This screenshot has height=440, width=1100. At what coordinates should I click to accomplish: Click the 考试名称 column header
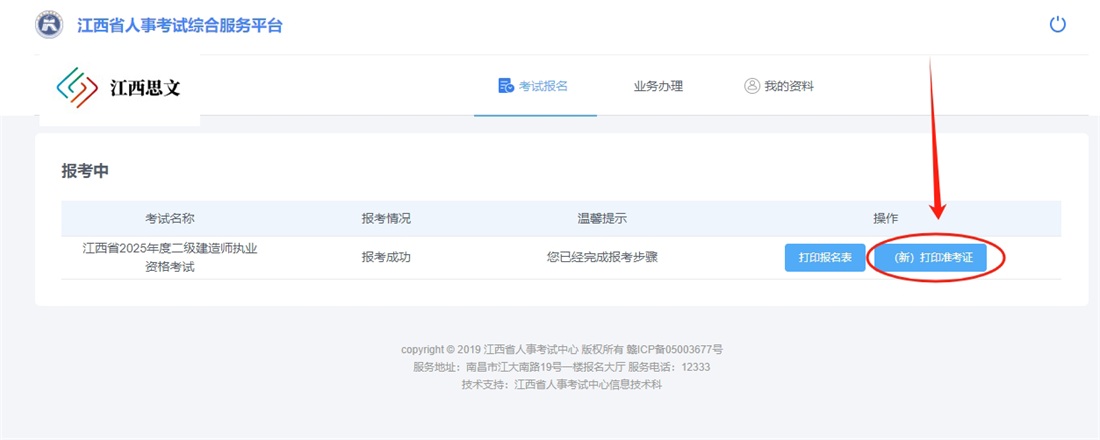pos(177,218)
